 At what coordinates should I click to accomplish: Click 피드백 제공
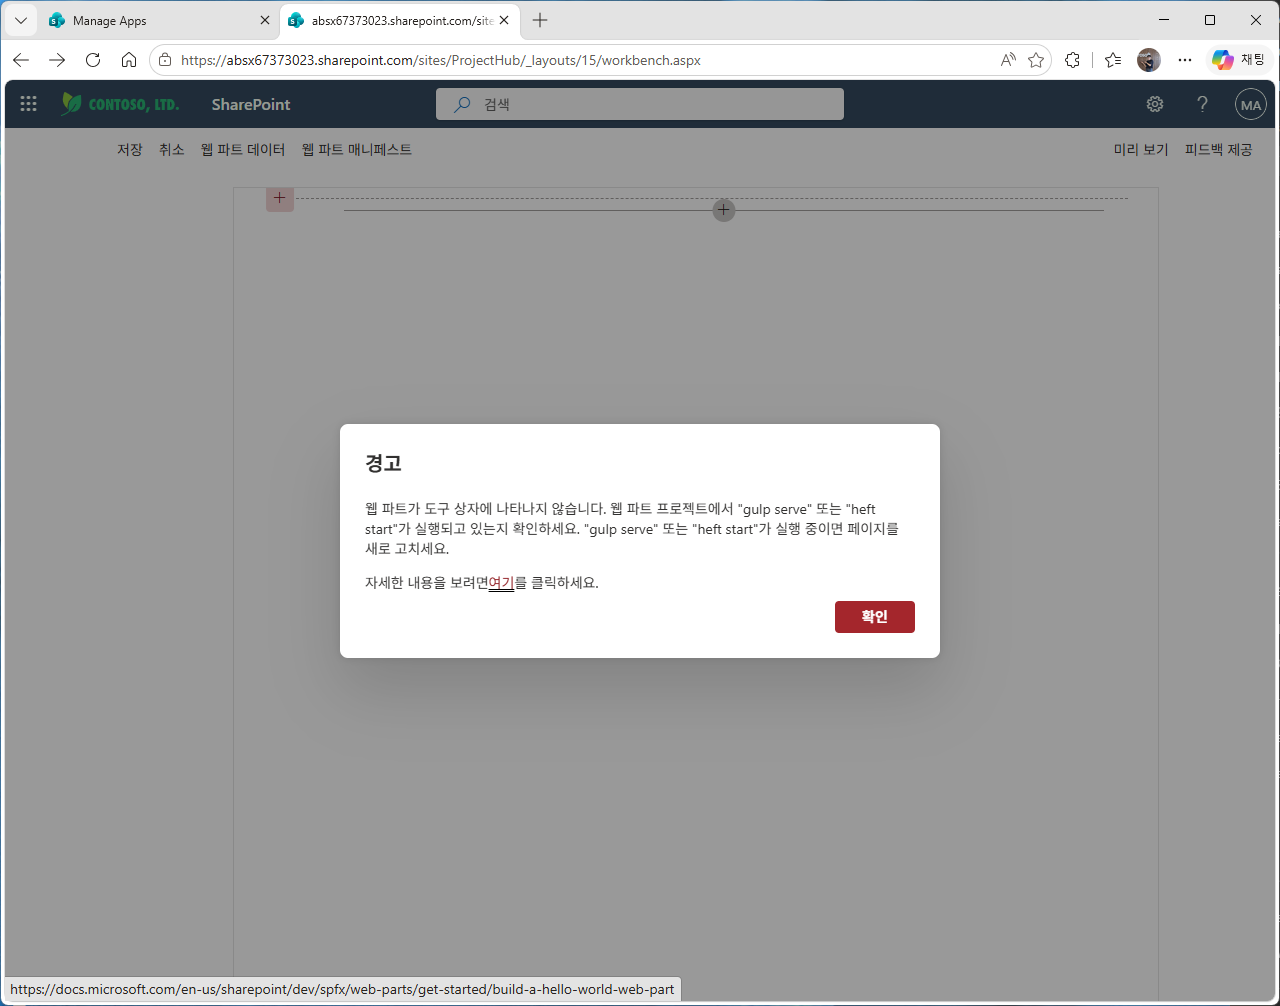[1218, 150]
